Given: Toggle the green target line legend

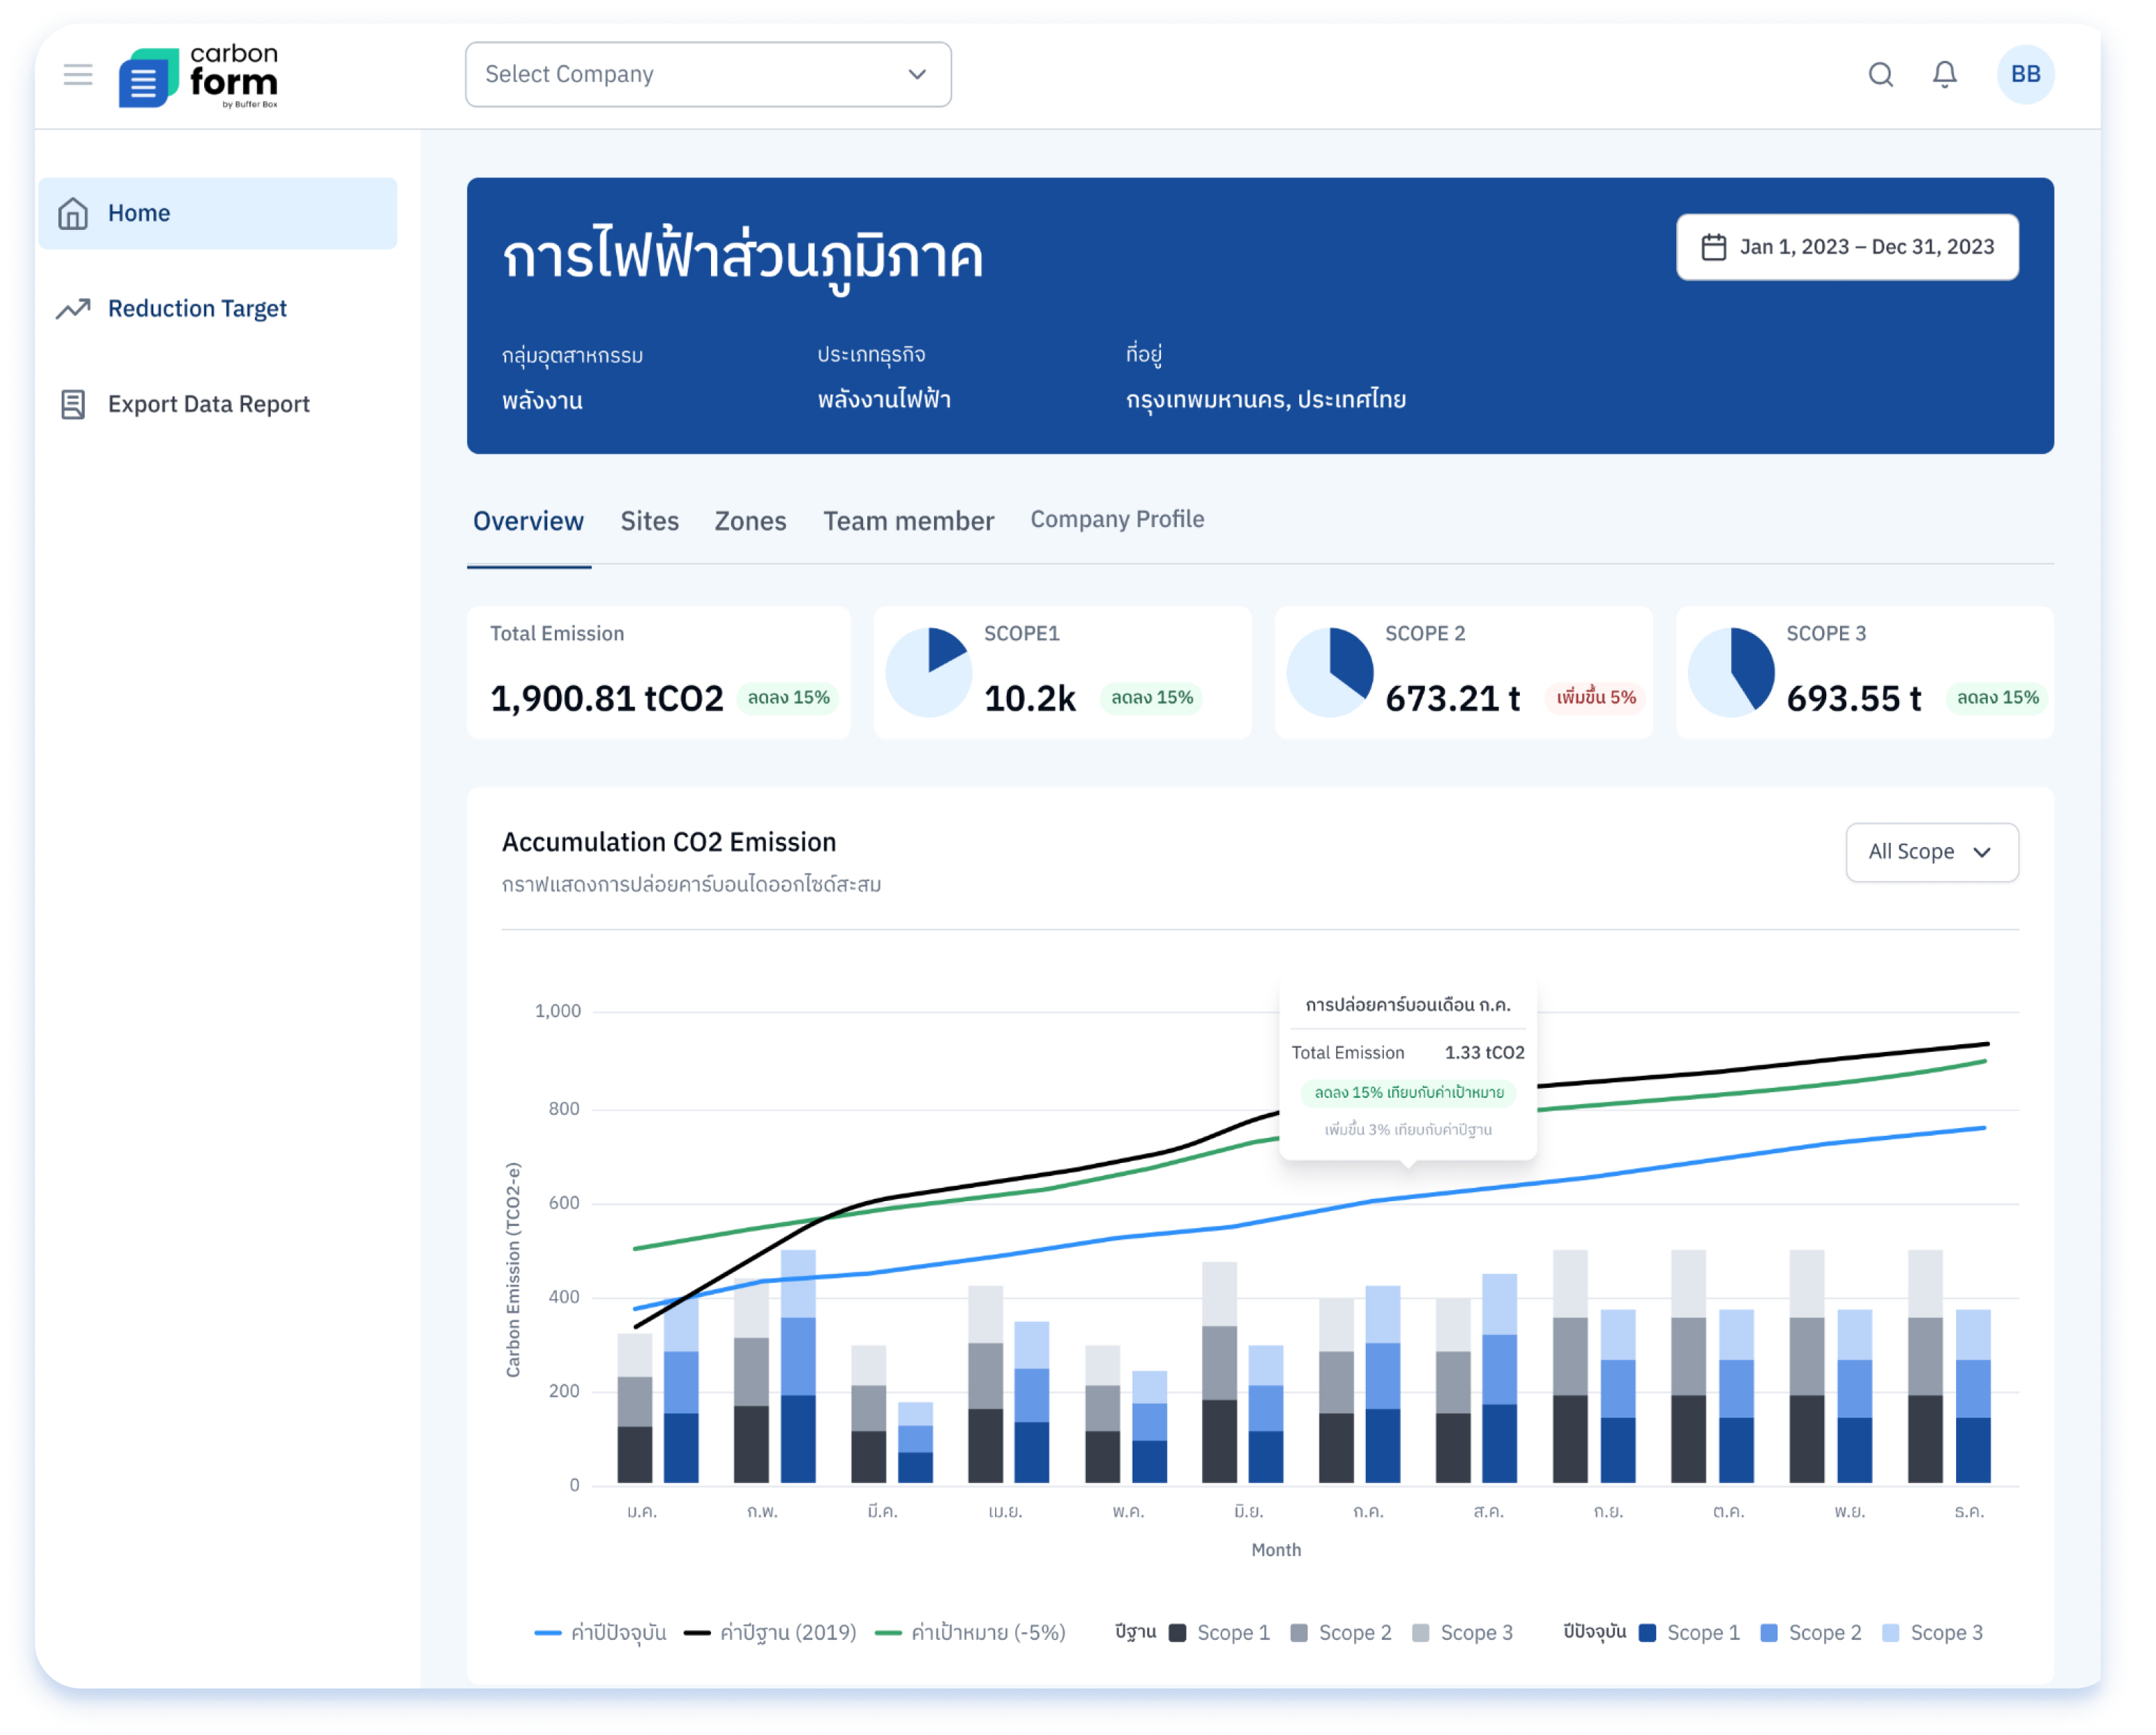Looking at the screenshot, I should 970,1633.
